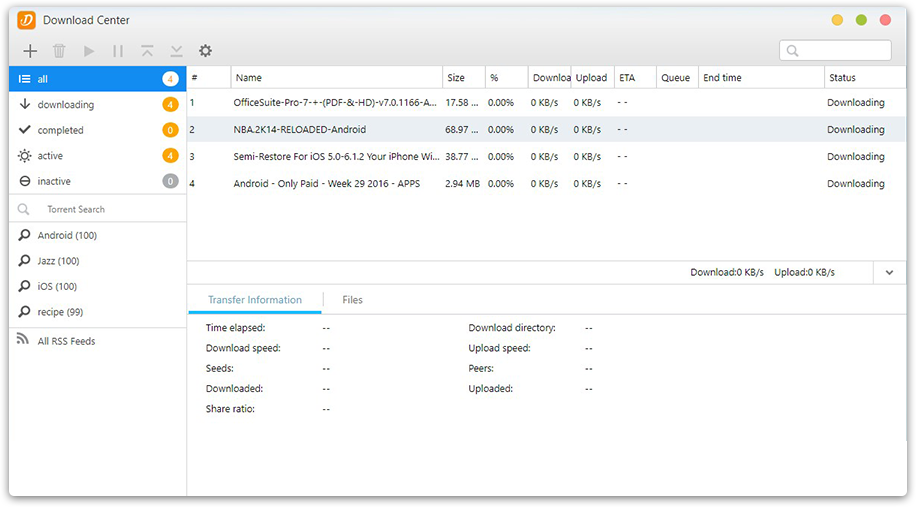Show the downloading tasks filter

click(x=66, y=105)
